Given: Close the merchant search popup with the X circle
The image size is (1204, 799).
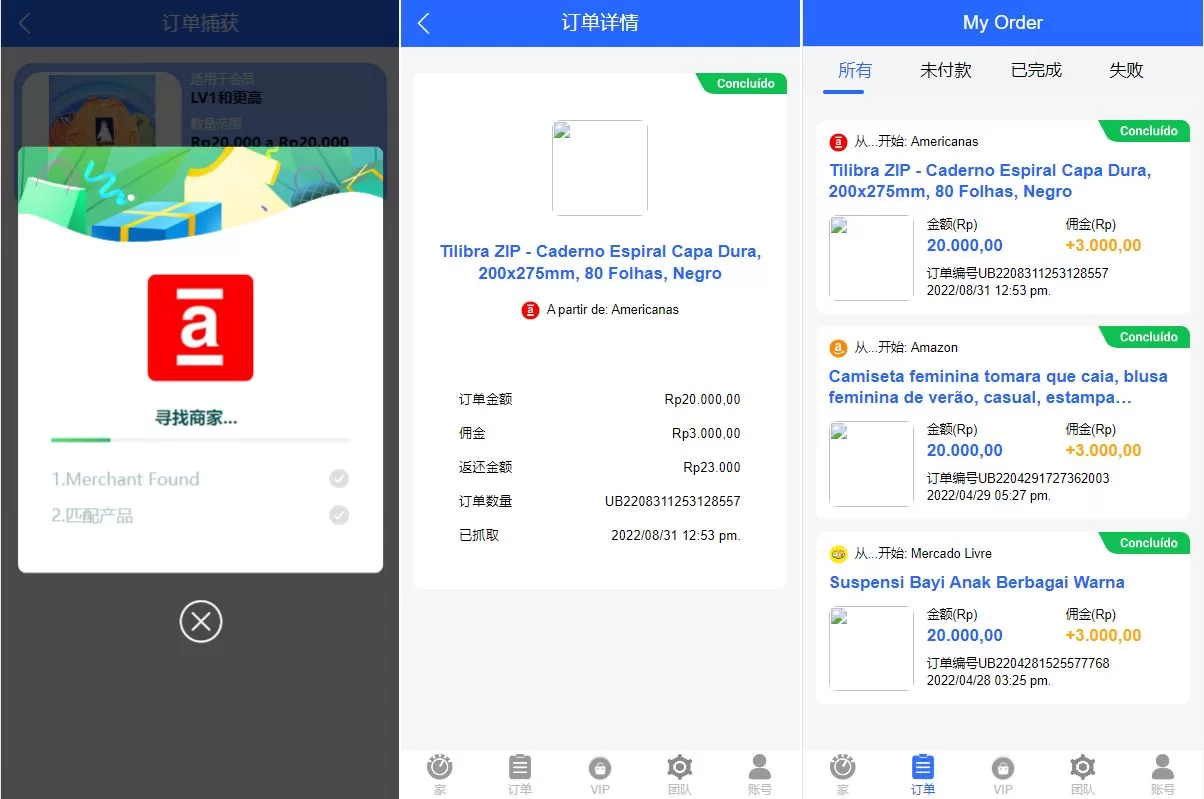Looking at the screenshot, I should coord(200,622).
